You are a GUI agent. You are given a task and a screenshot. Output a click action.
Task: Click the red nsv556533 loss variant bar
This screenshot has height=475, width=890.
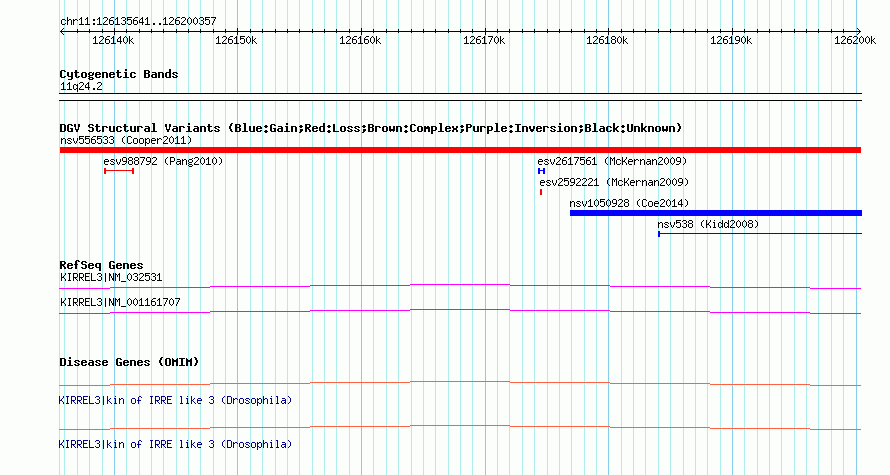click(x=460, y=150)
